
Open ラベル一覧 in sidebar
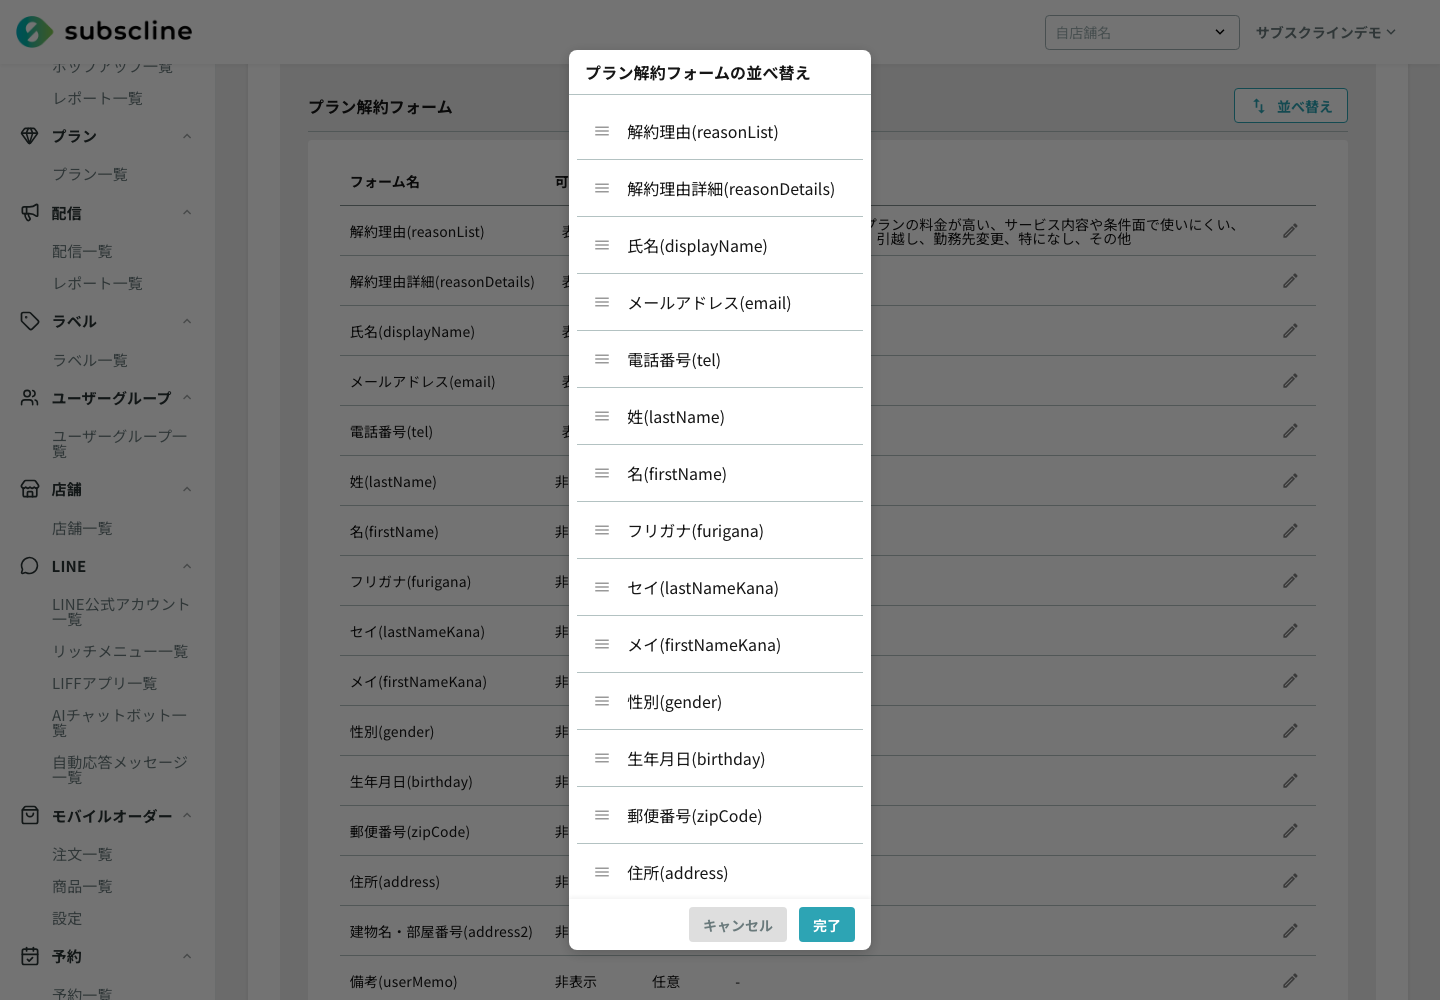tap(90, 360)
